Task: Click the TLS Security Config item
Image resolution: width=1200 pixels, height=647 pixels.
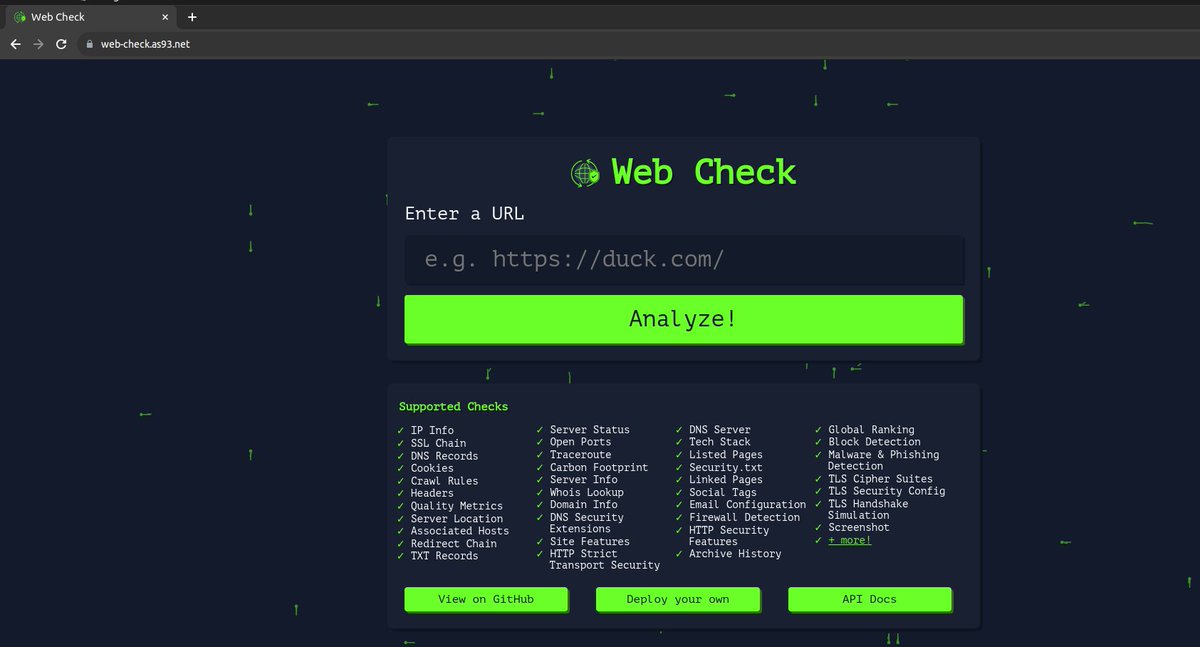Action: point(886,491)
